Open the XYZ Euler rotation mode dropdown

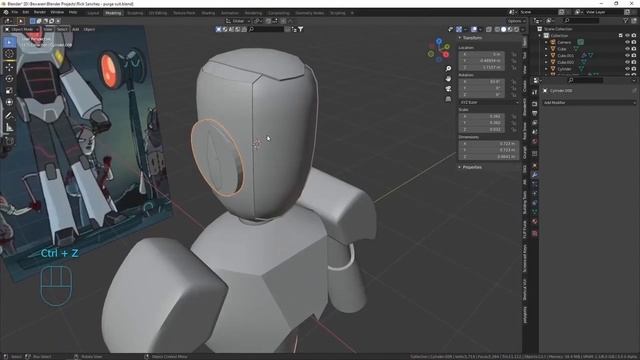click(x=489, y=102)
